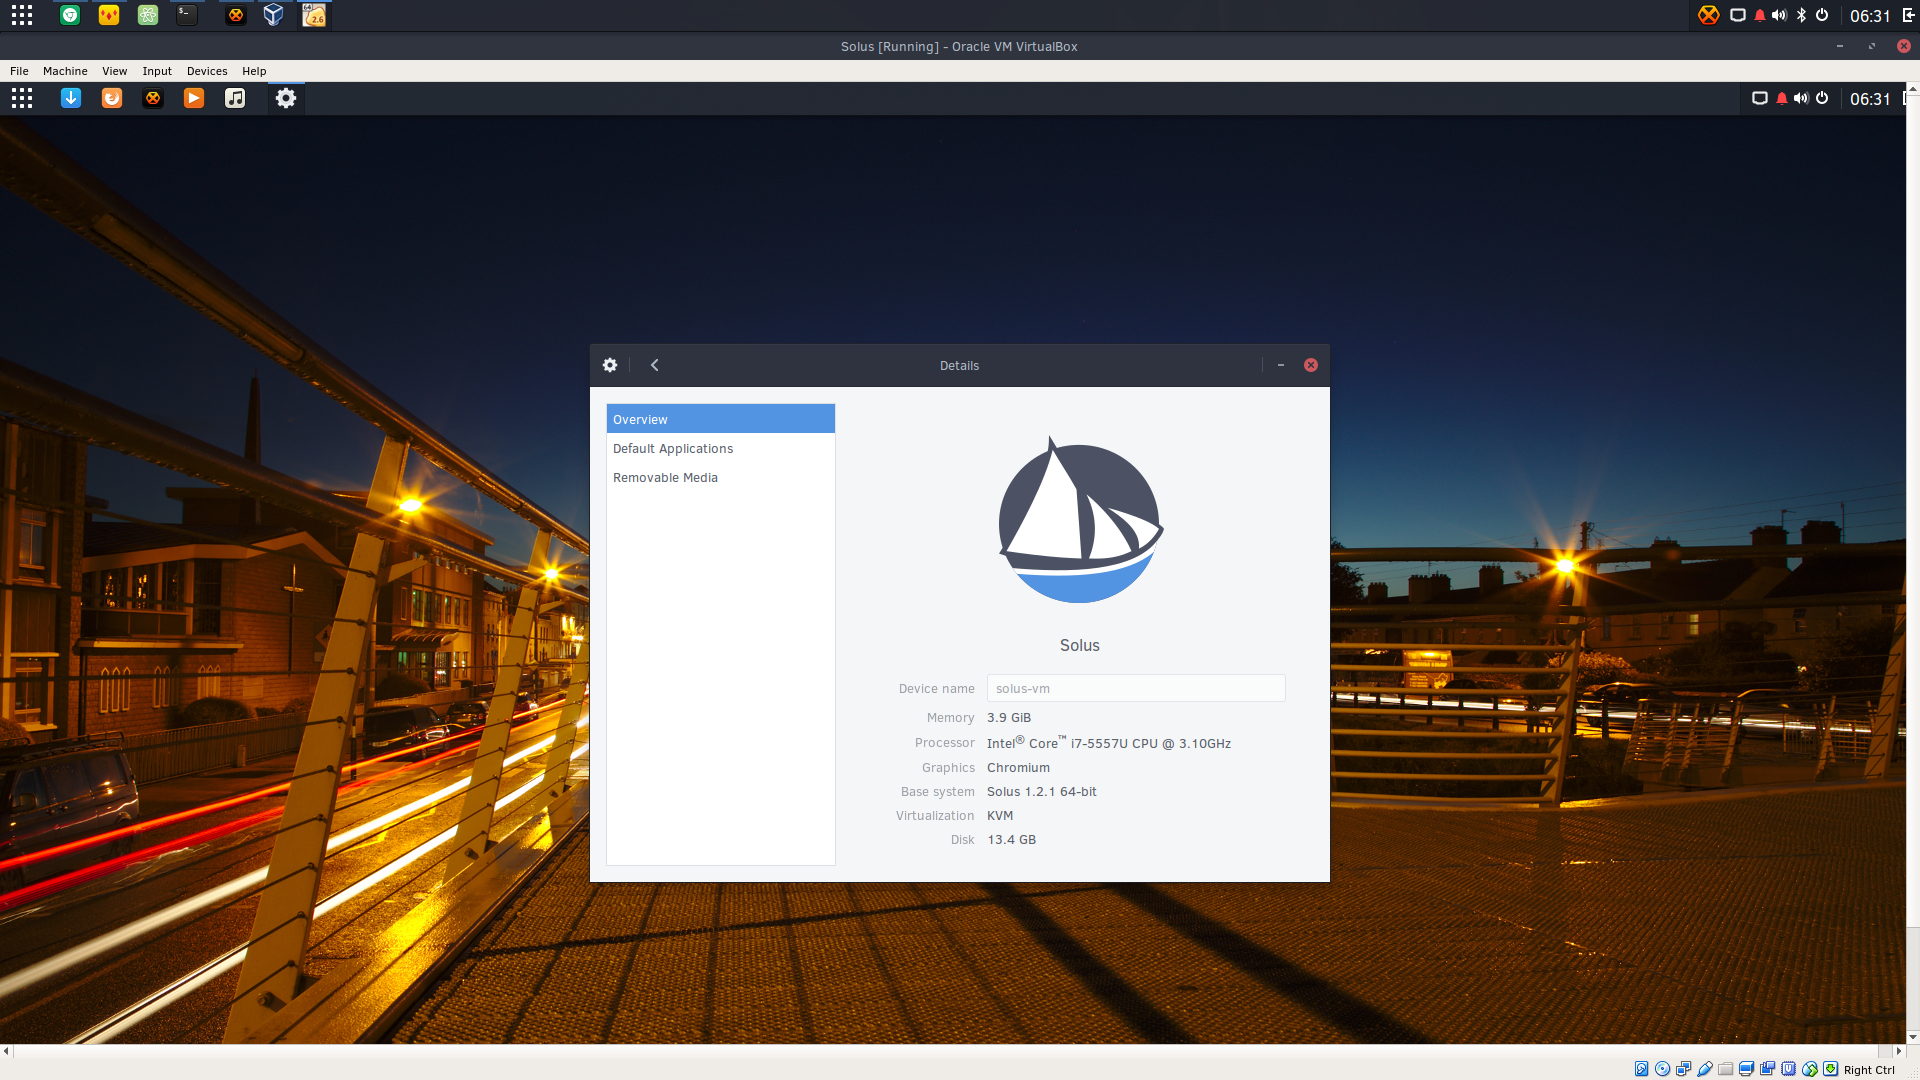Click the guest display tray icon
Viewport: 1920px width, 1080px height.
coord(1760,98)
